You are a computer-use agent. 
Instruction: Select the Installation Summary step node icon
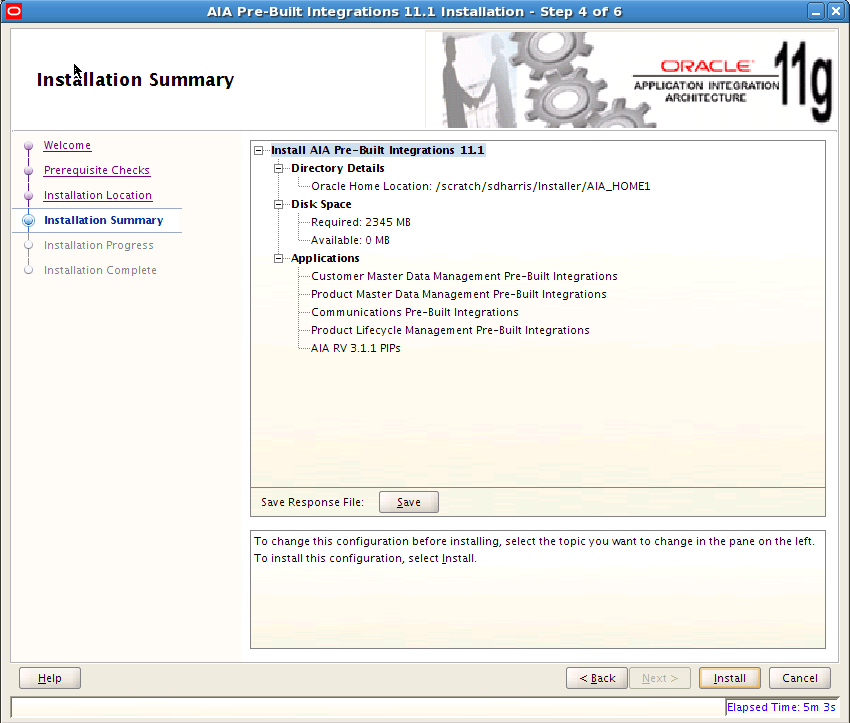coord(27,220)
